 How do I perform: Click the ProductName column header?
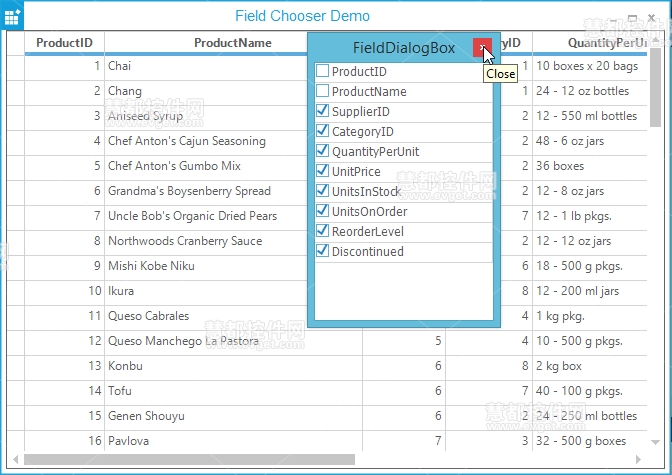coord(206,43)
